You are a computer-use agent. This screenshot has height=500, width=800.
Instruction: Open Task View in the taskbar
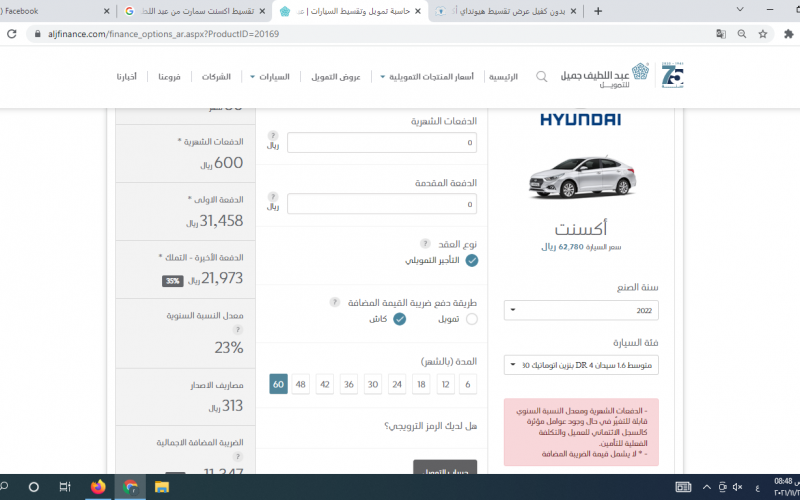click(x=65, y=487)
